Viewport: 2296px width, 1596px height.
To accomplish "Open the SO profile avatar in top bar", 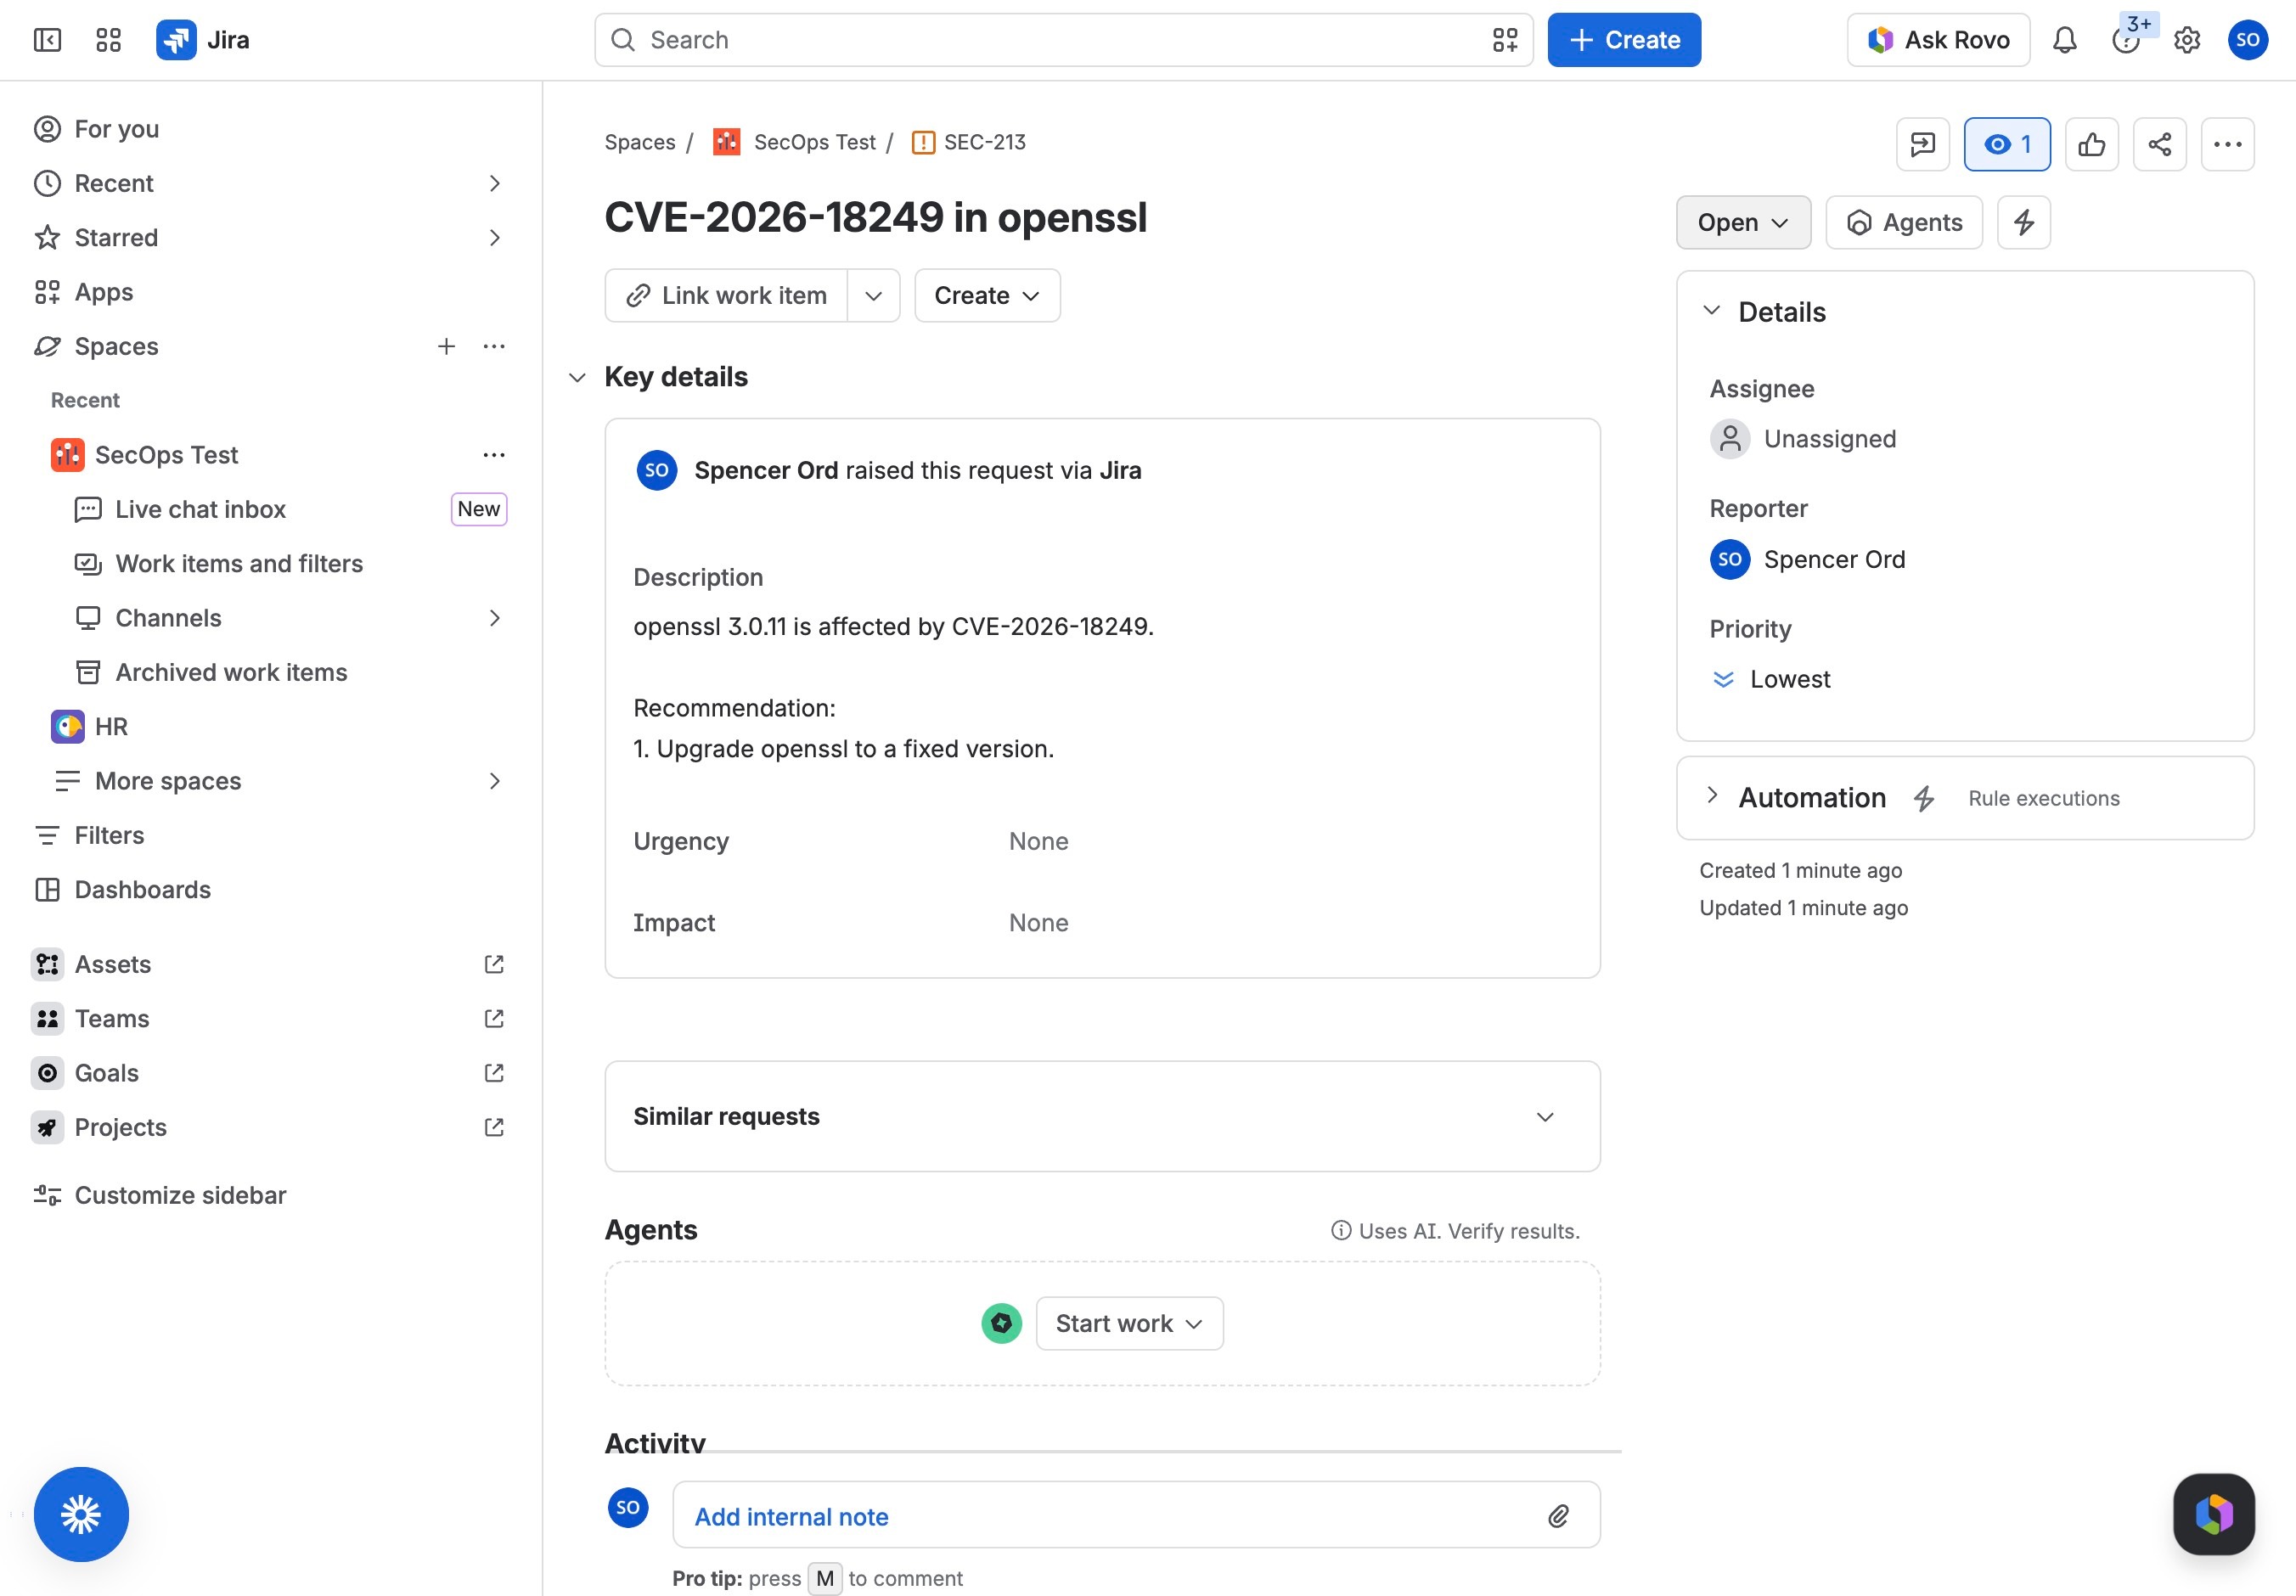I will 2248,40.
